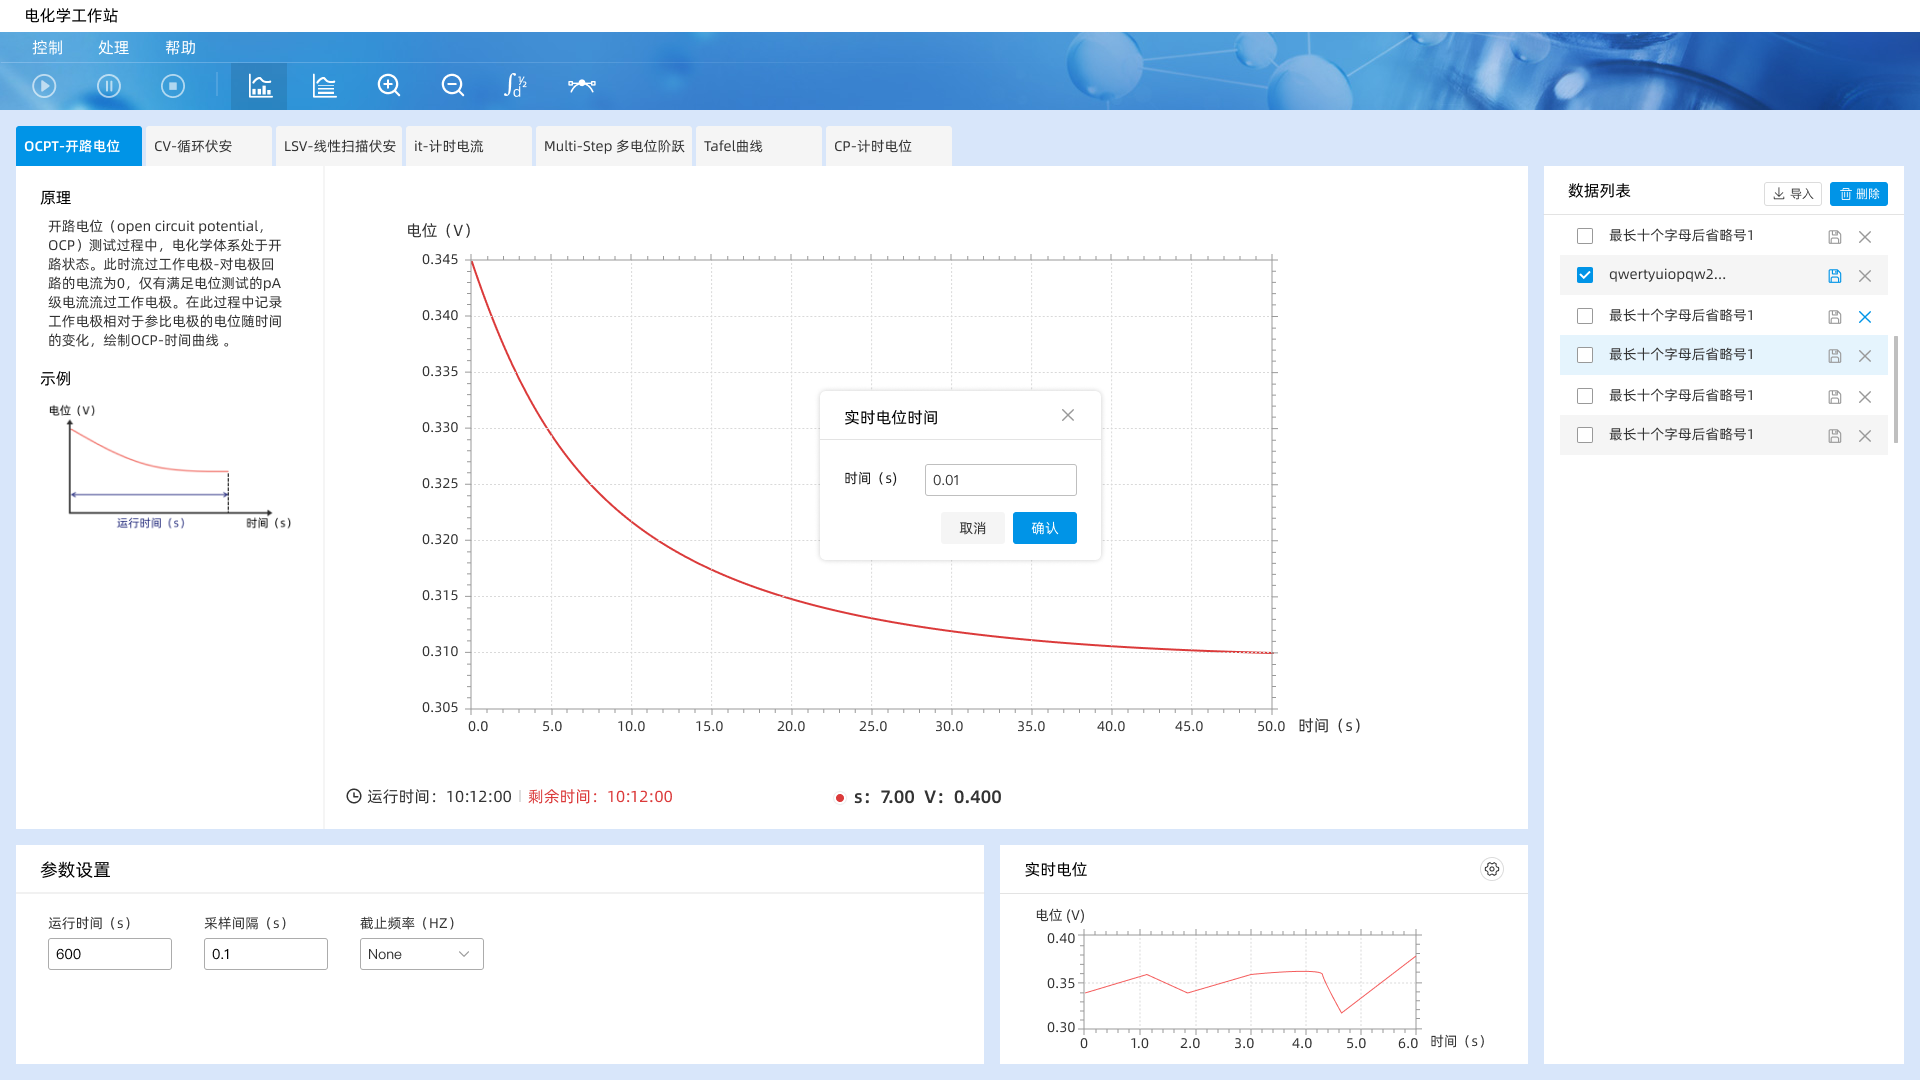
Task: Open real-time potential settings gear
Action: coord(1491,869)
